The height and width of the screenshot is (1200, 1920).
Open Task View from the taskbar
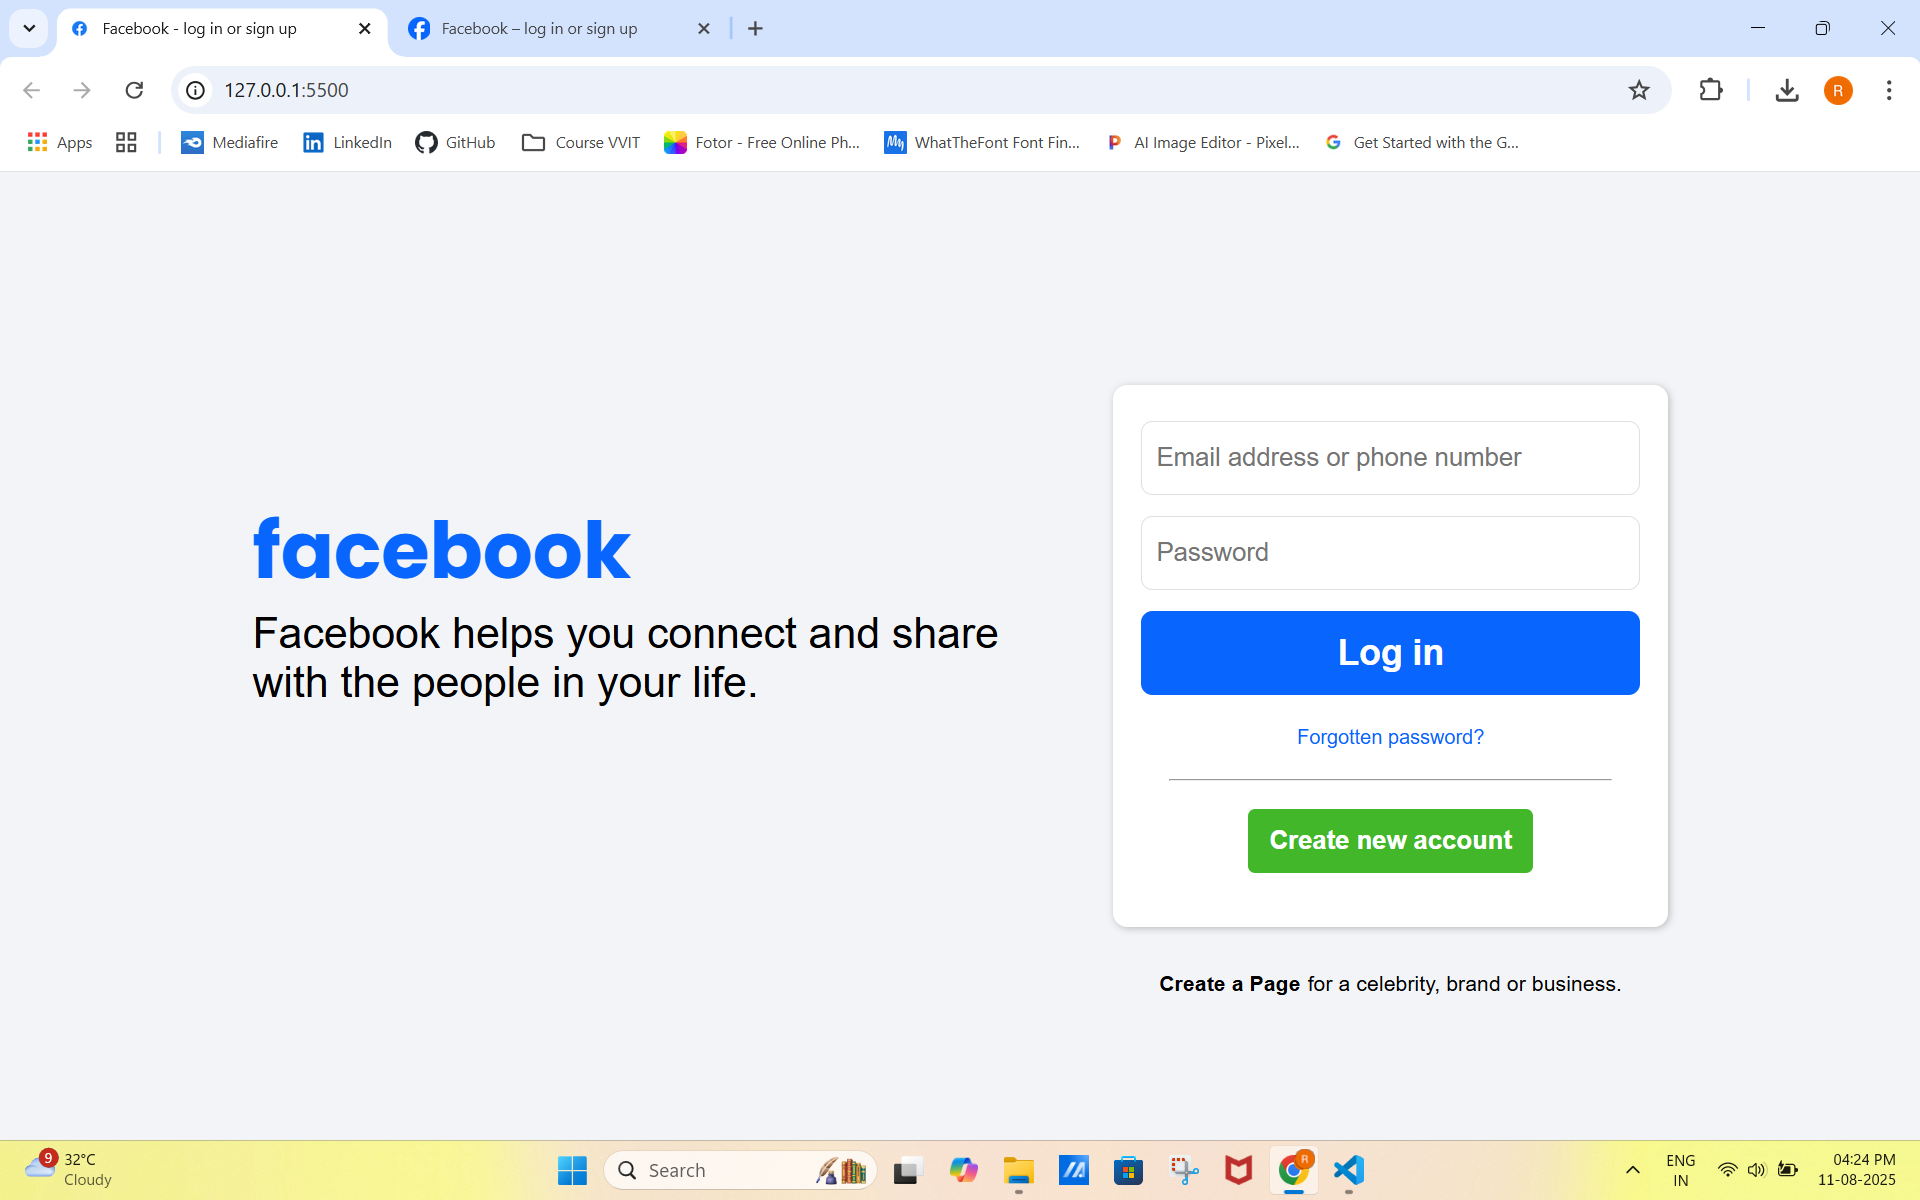[x=907, y=1170]
